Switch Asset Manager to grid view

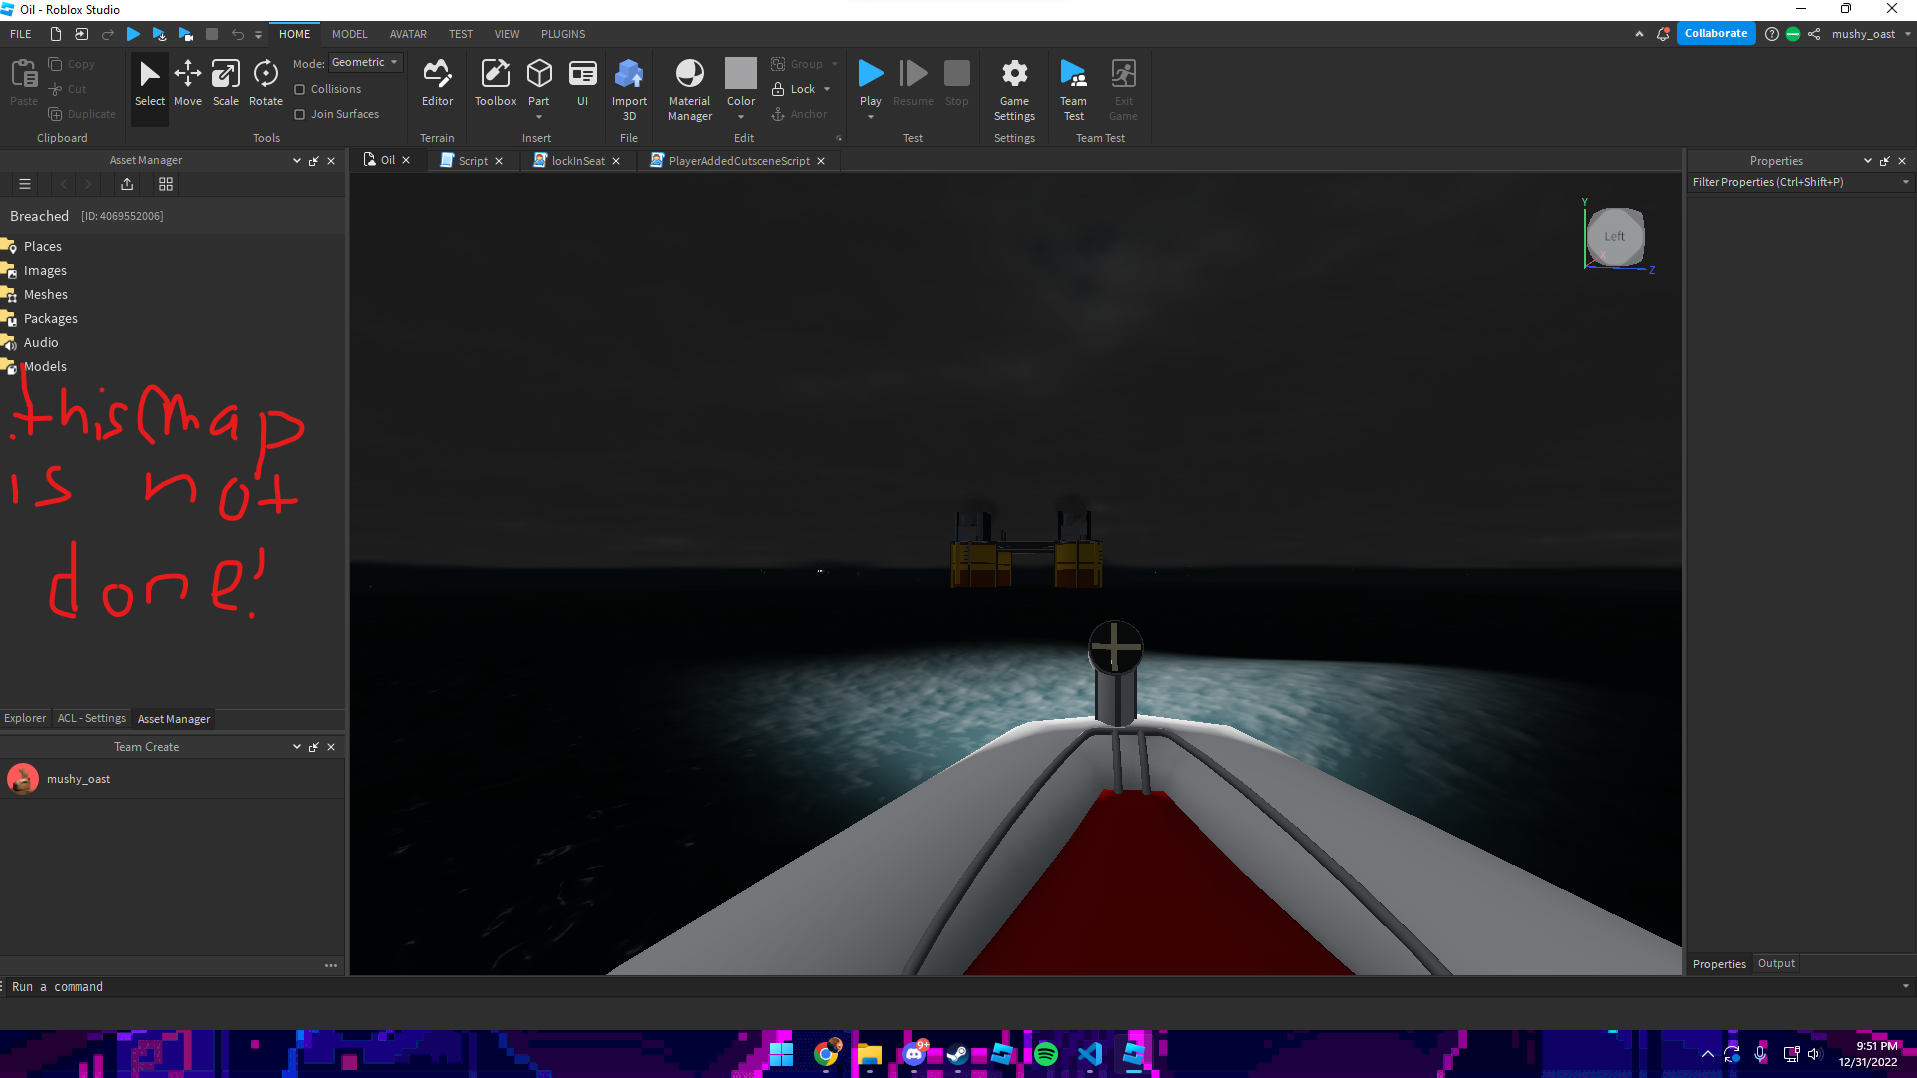point(166,184)
